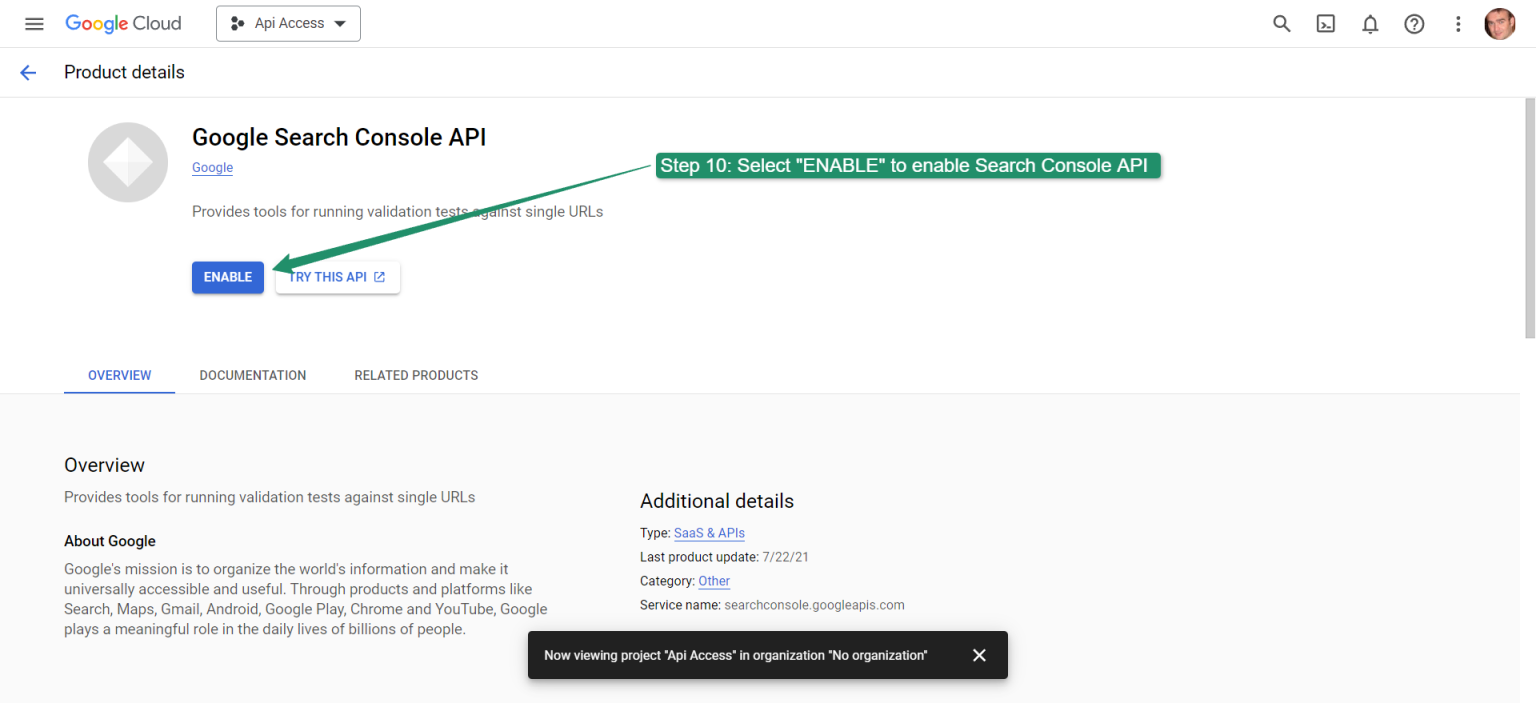1536x703 pixels.
Task: Switch to the RELATED PRODUCTS tab
Action: [x=416, y=375]
